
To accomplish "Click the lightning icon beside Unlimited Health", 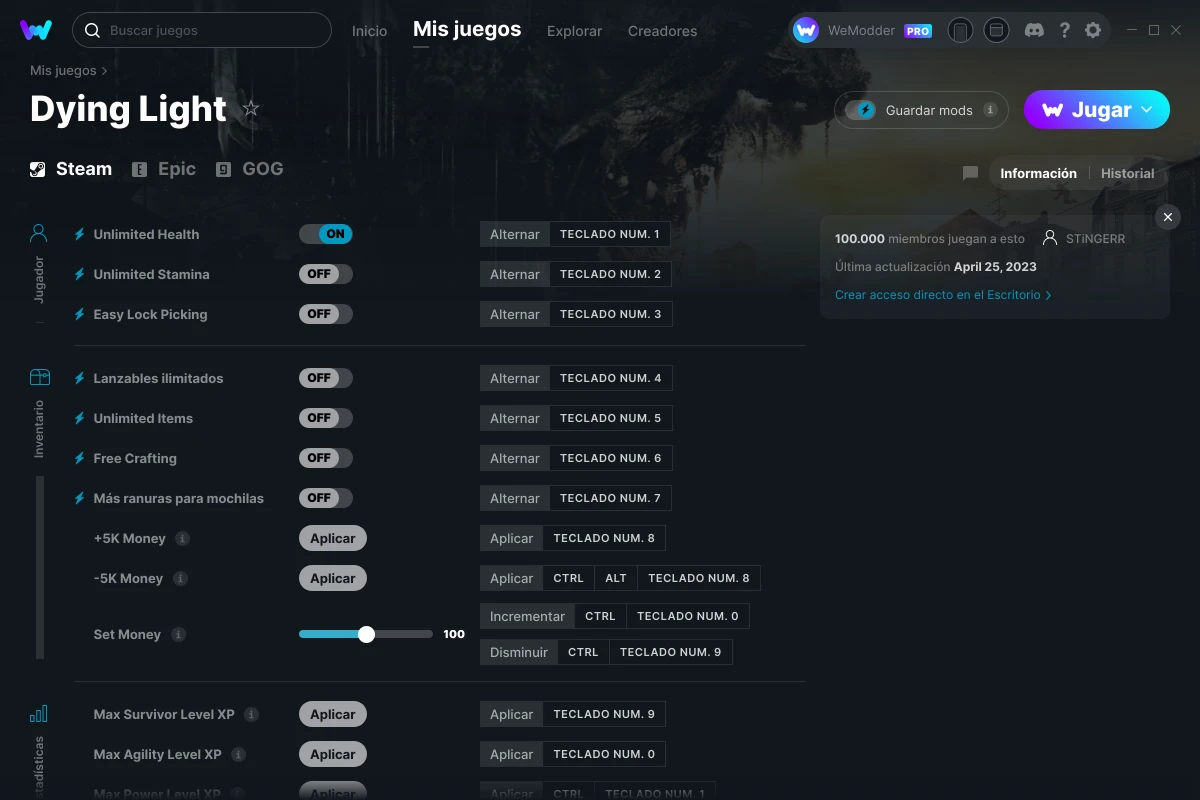I will (x=80, y=234).
